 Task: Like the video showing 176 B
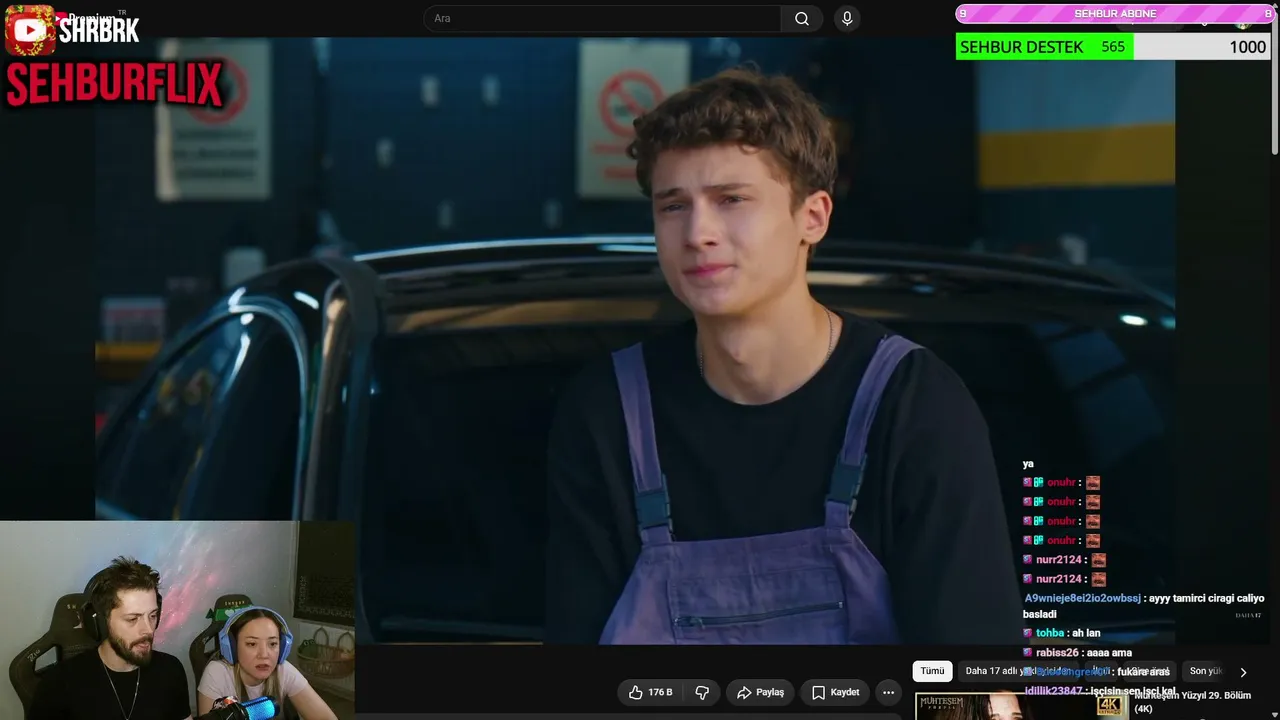click(650, 692)
